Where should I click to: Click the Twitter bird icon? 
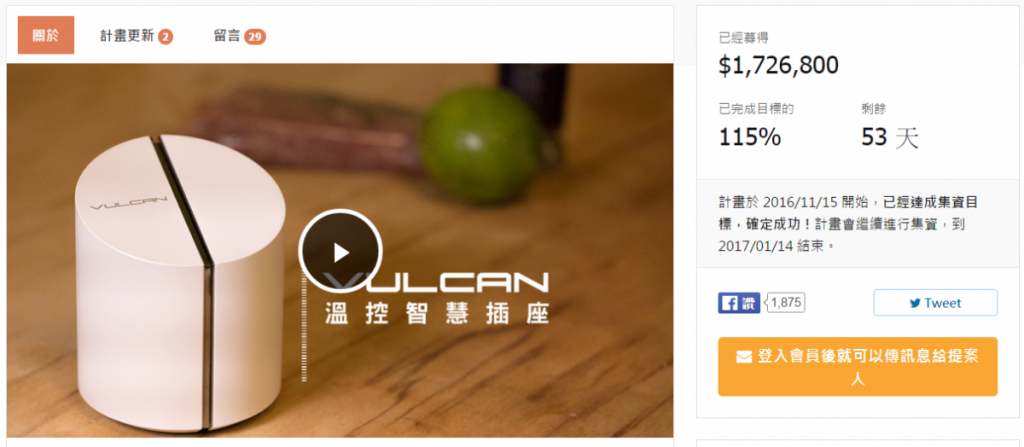[915, 303]
